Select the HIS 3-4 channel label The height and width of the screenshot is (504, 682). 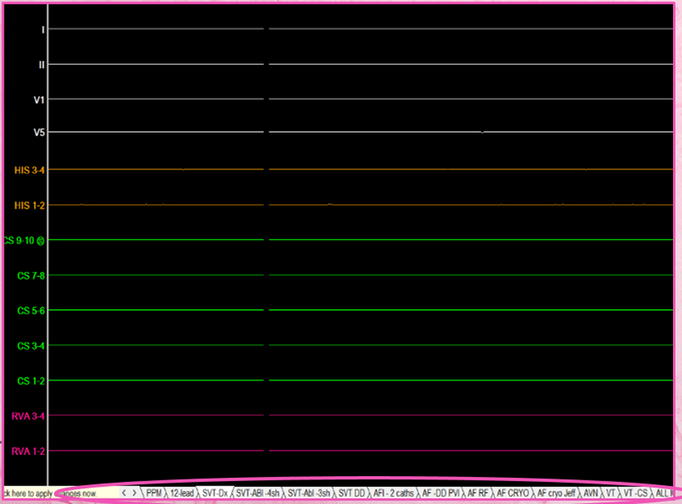29,170
